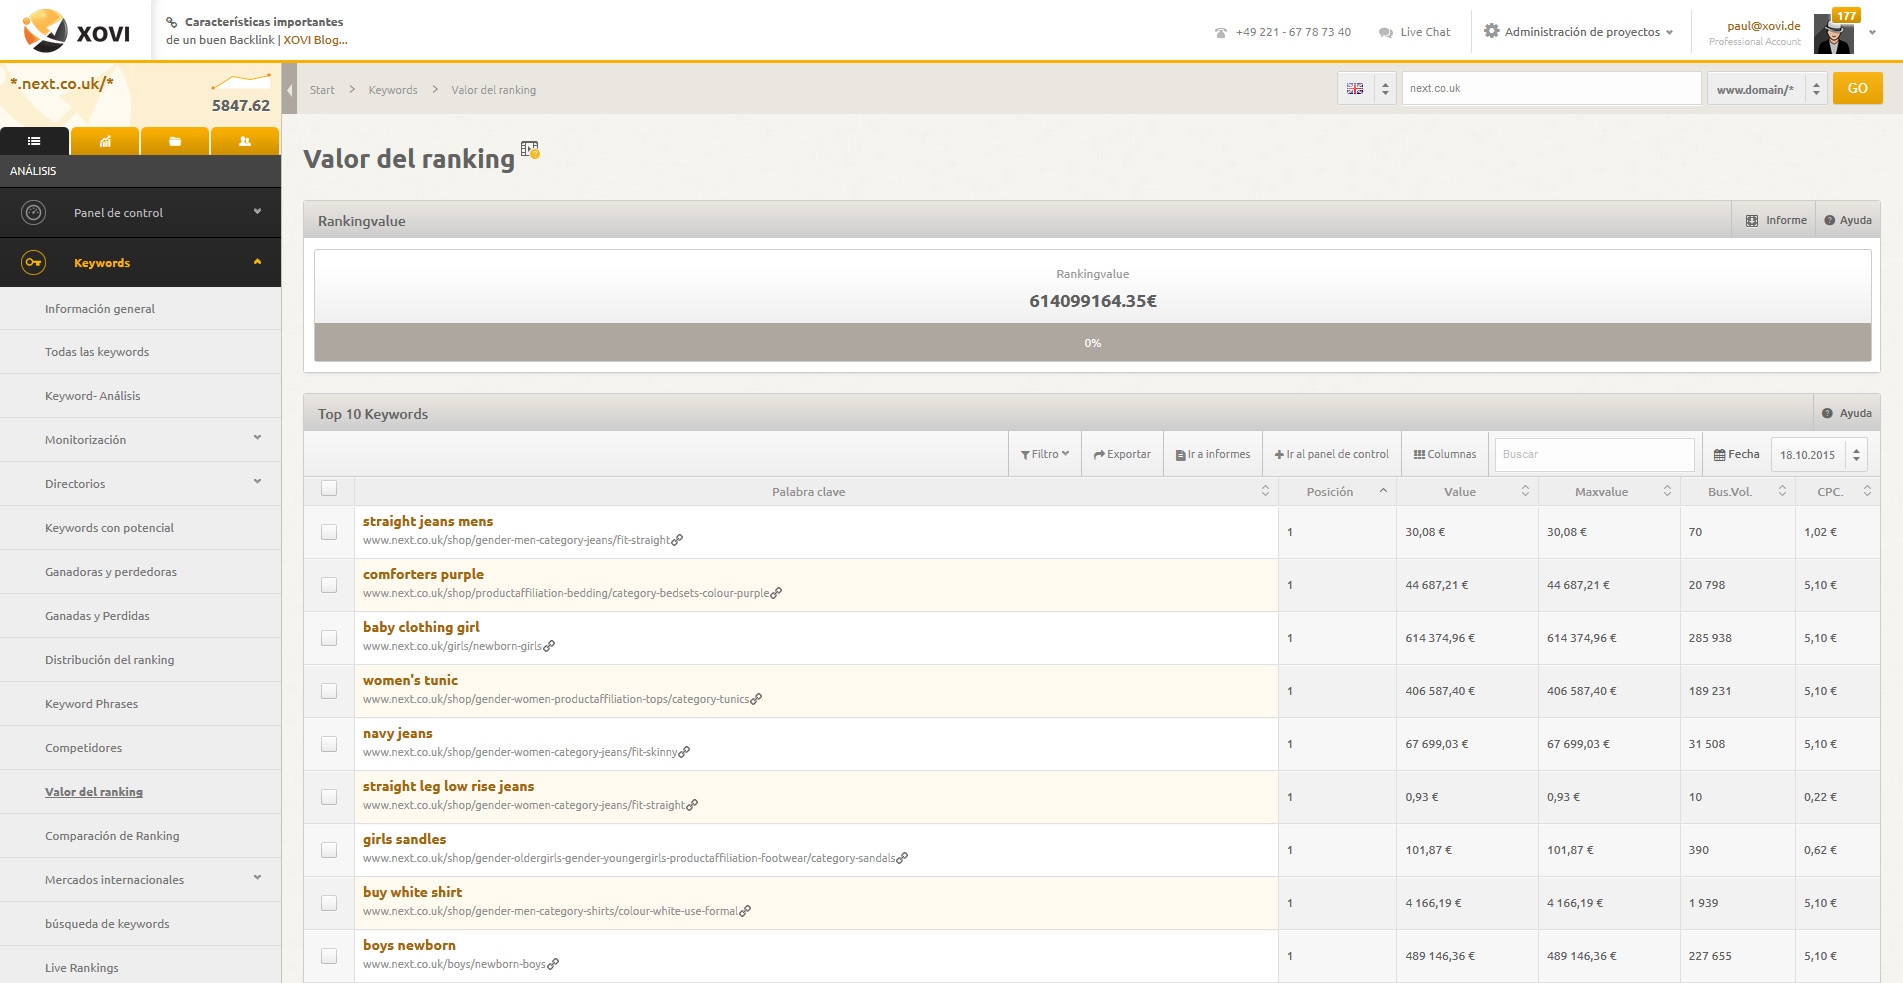This screenshot has height=983, width=1903.
Task: Click the XOVI logo
Action: (x=77, y=31)
